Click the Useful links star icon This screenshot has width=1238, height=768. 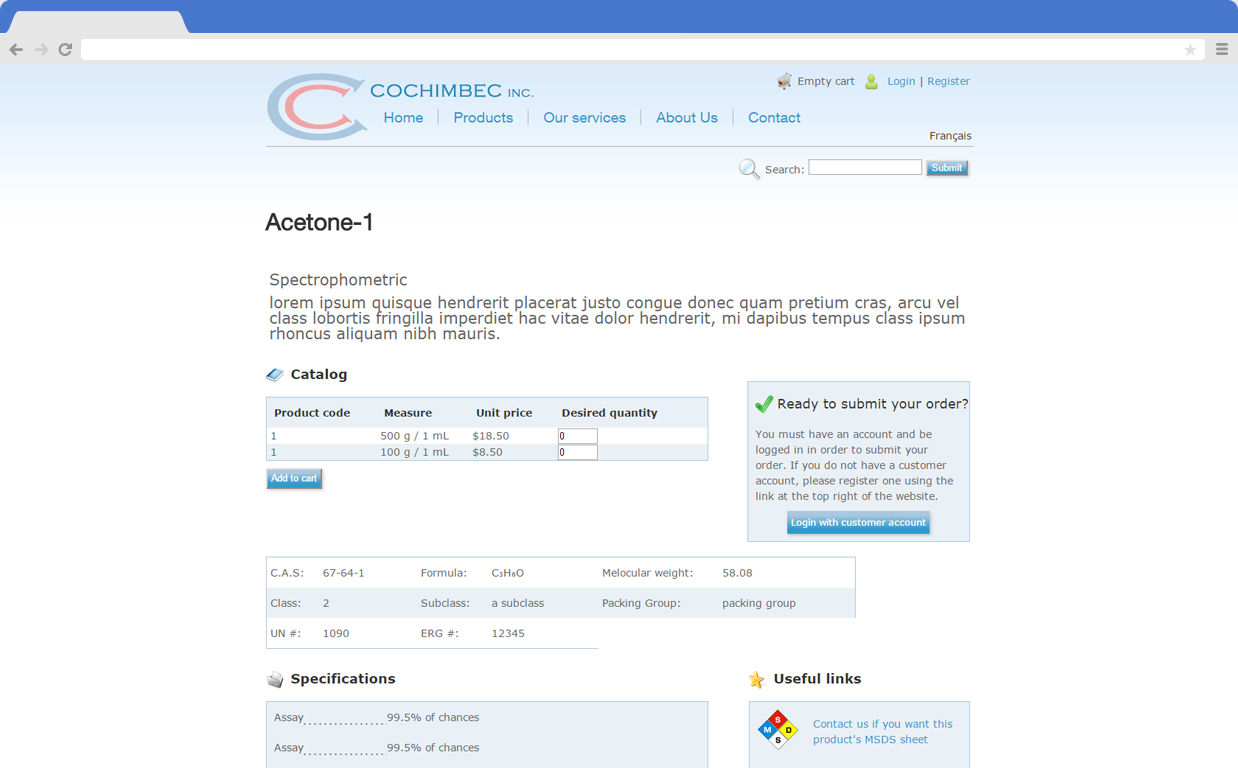click(x=757, y=679)
